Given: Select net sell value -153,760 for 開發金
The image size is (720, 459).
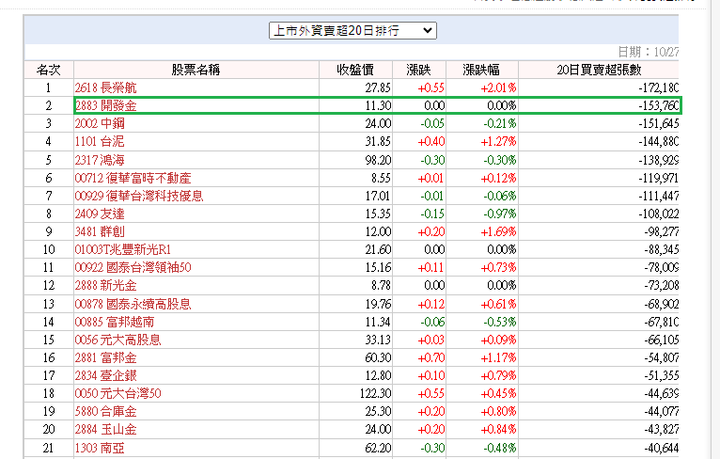Looking at the screenshot, I should (x=658, y=106).
